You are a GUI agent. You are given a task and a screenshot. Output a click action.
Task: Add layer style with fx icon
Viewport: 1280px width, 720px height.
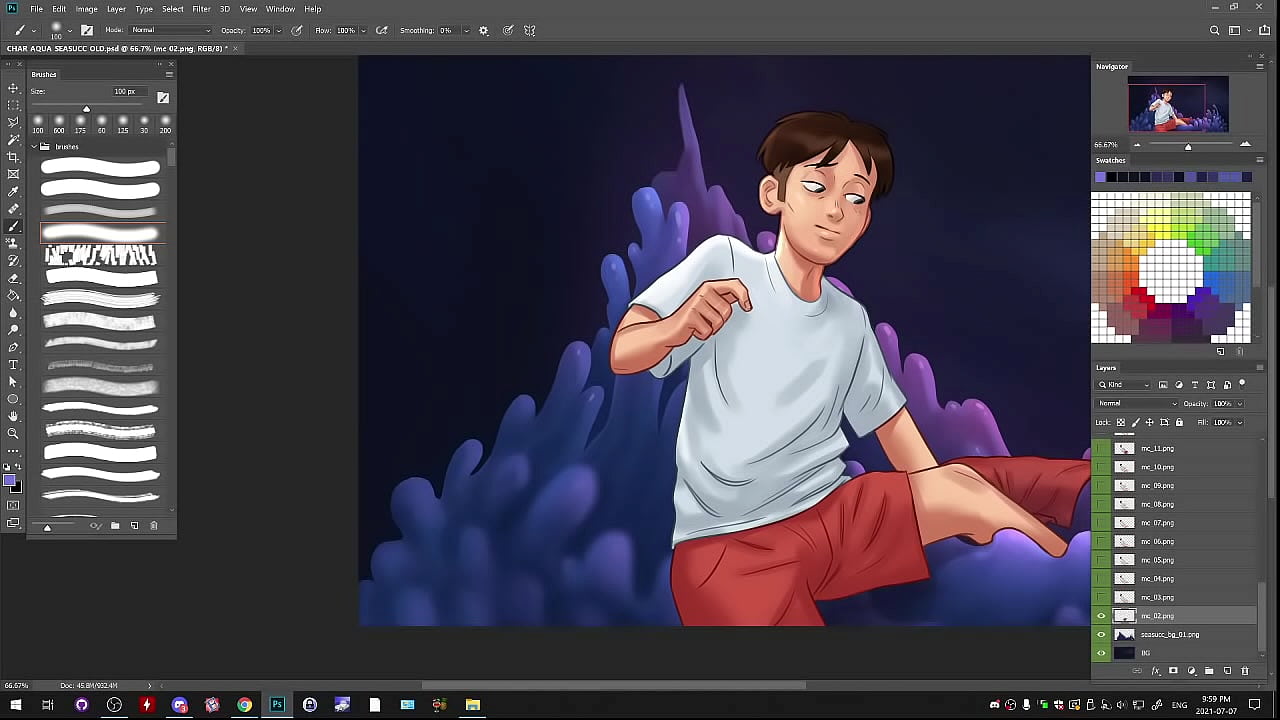(x=1156, y=671)
